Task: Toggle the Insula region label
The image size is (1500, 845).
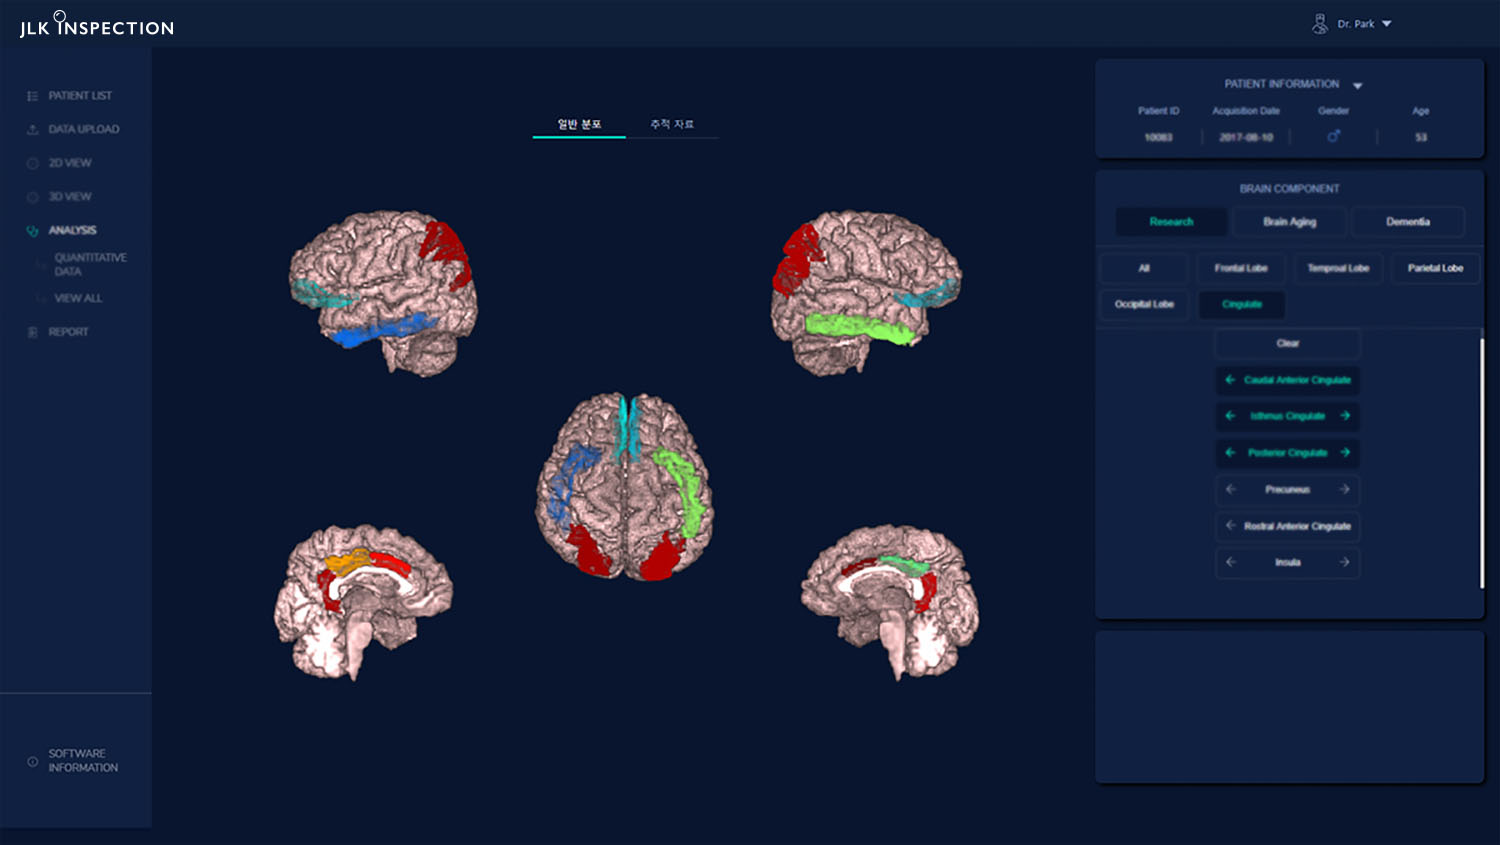Action: pos(1287,562)
